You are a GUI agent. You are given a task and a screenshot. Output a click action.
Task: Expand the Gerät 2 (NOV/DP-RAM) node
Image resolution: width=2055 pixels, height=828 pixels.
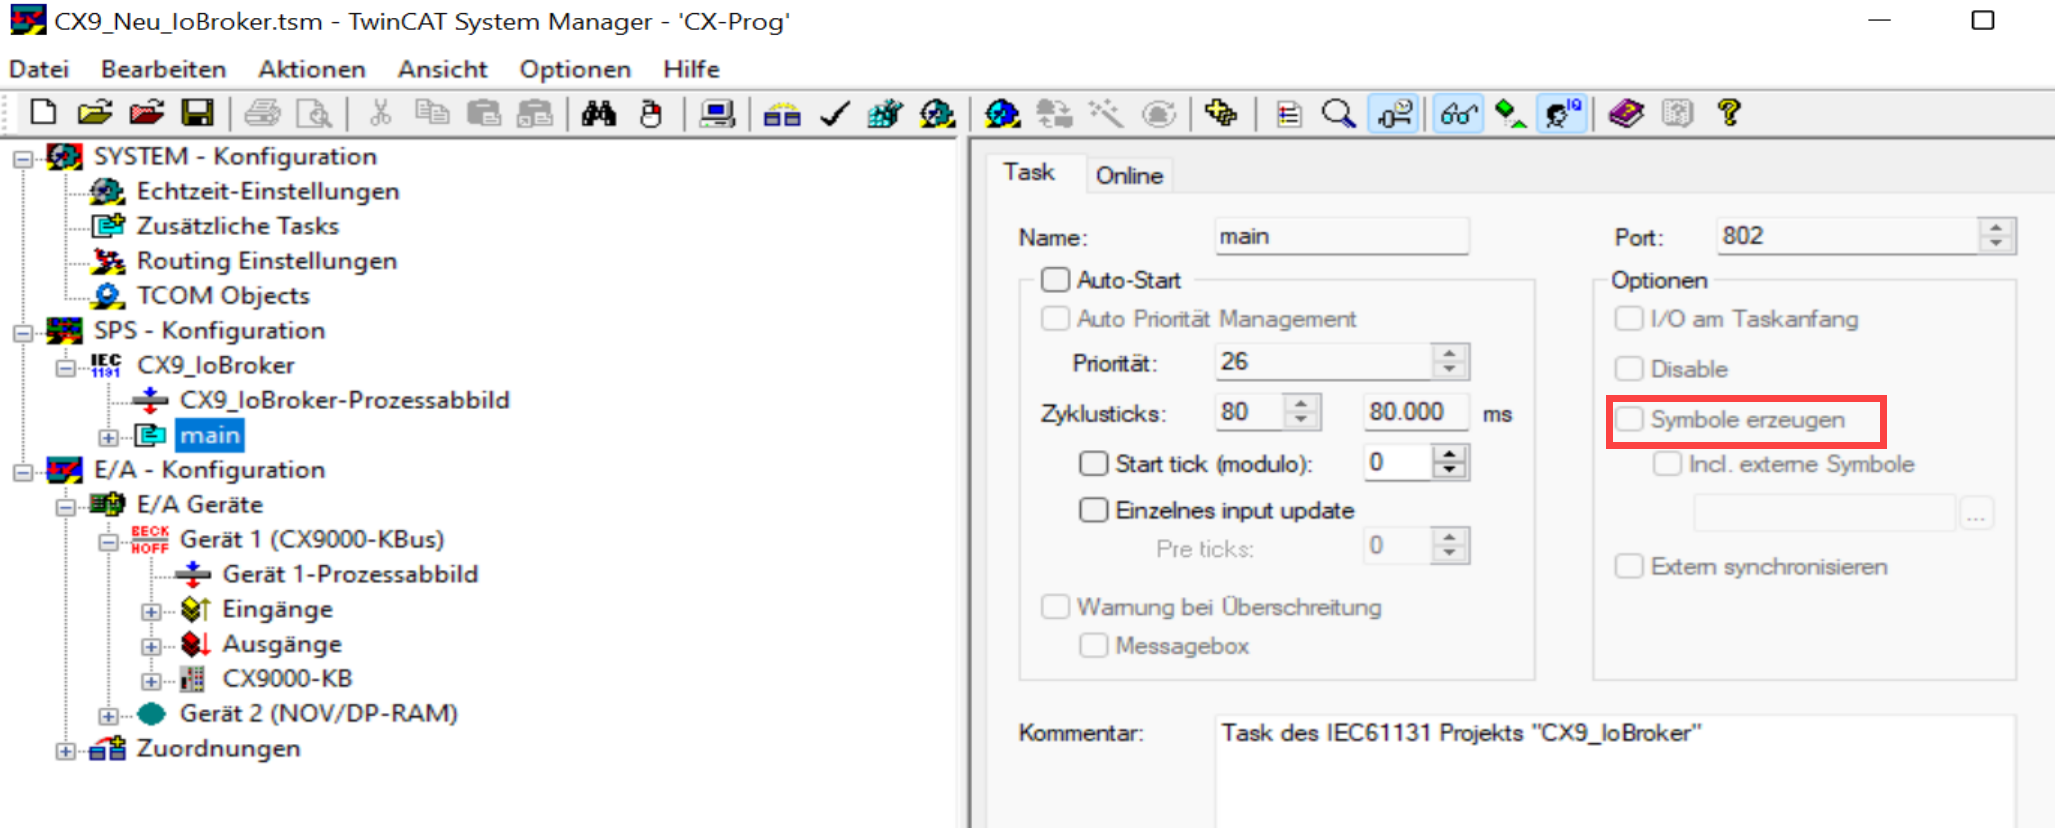tap(108, 715)
